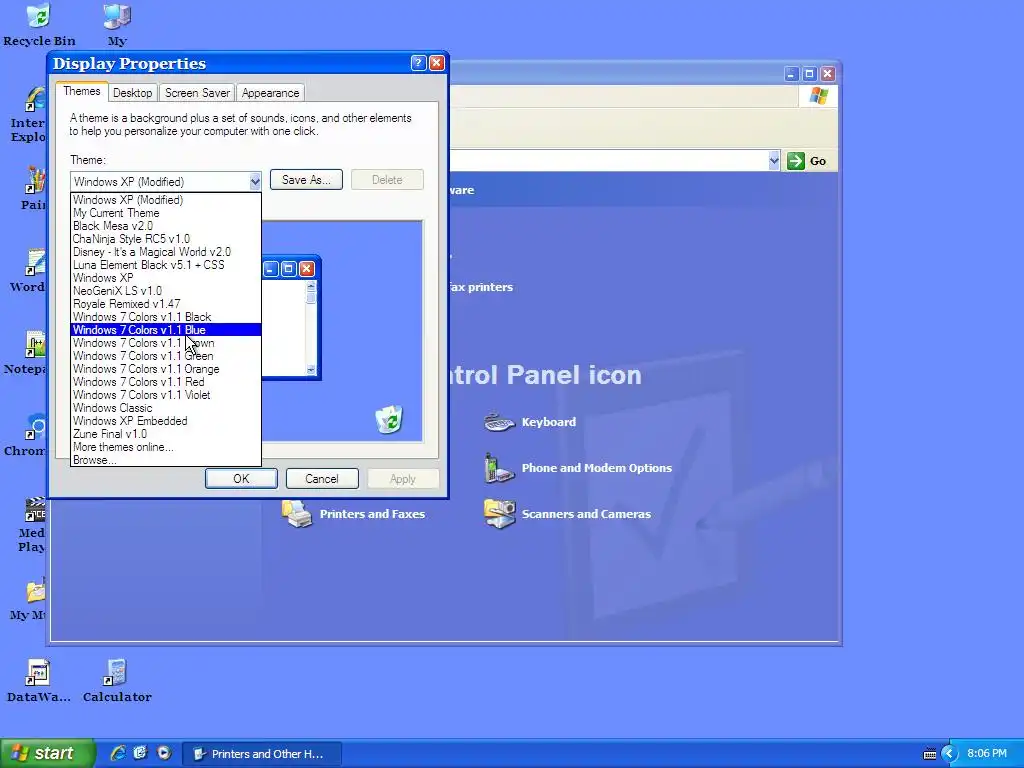Click Browse... in theme list
Image resolution: width=1024 pixels, height=768 pixels.
pos(166,460)
